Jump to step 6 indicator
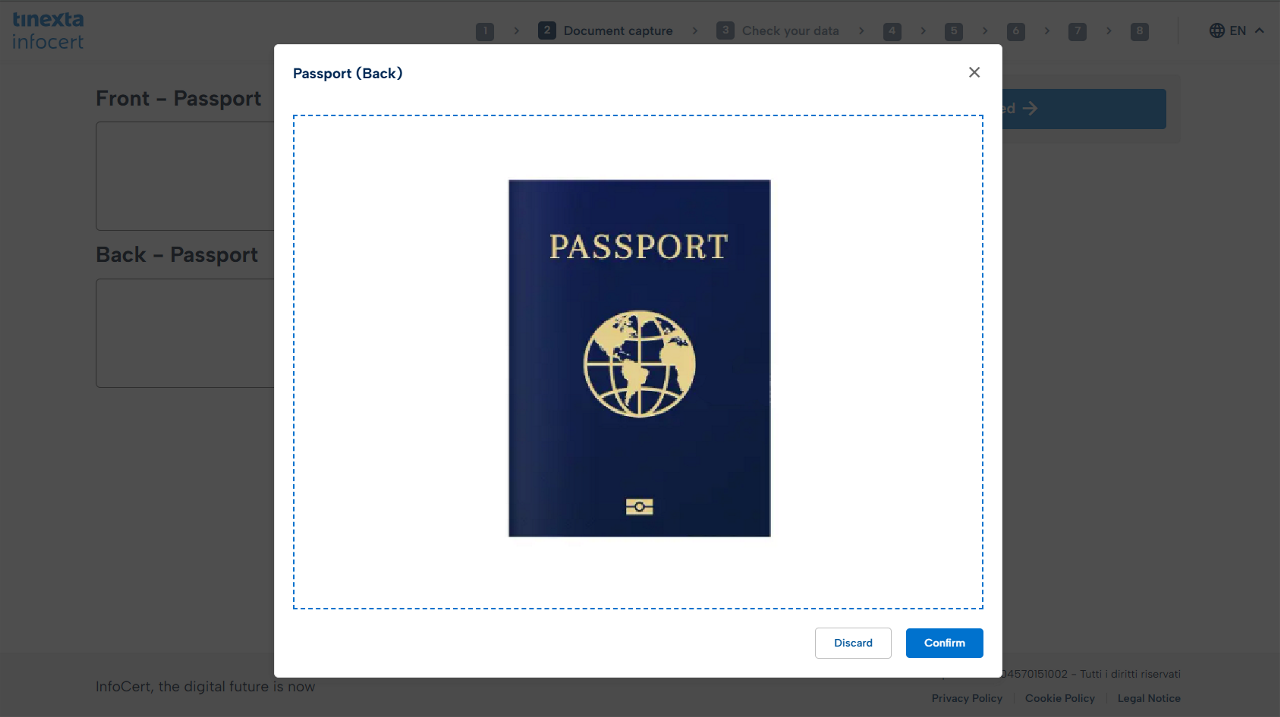Screen dimensions: 1280x717 click(x=1016, y=31)
